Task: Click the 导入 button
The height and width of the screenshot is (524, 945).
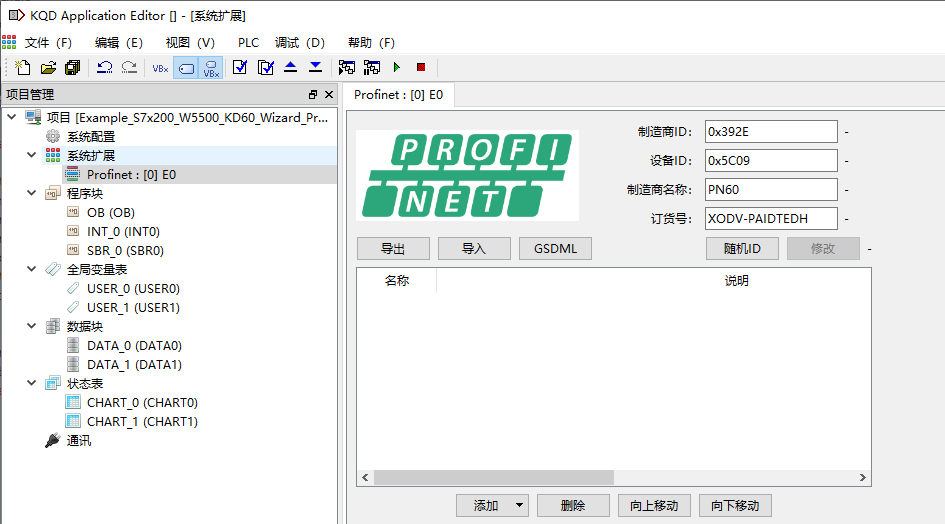Action: (474, 248)
